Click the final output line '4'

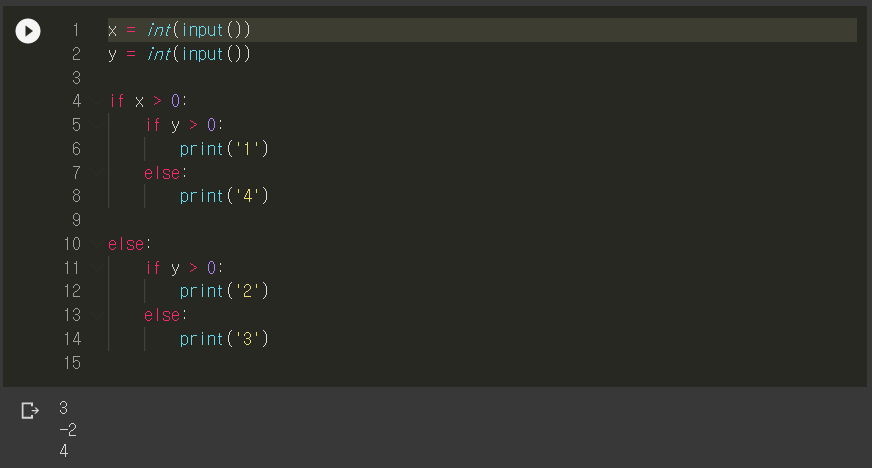tap(64, 451)
